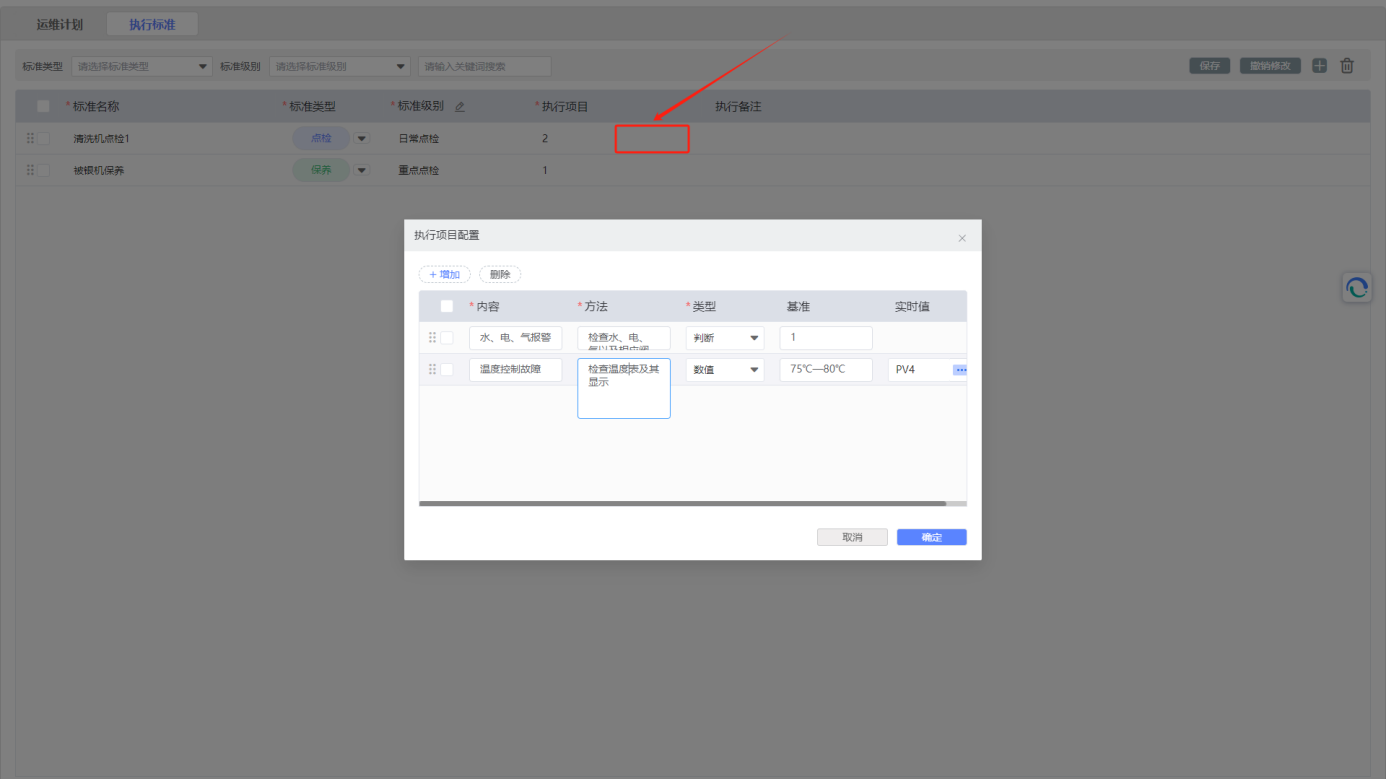The height and width of the screenshot is (779, 1386).
Task: Open the floating blue swirl assistant icon
Action: [x=1356, y=288]
